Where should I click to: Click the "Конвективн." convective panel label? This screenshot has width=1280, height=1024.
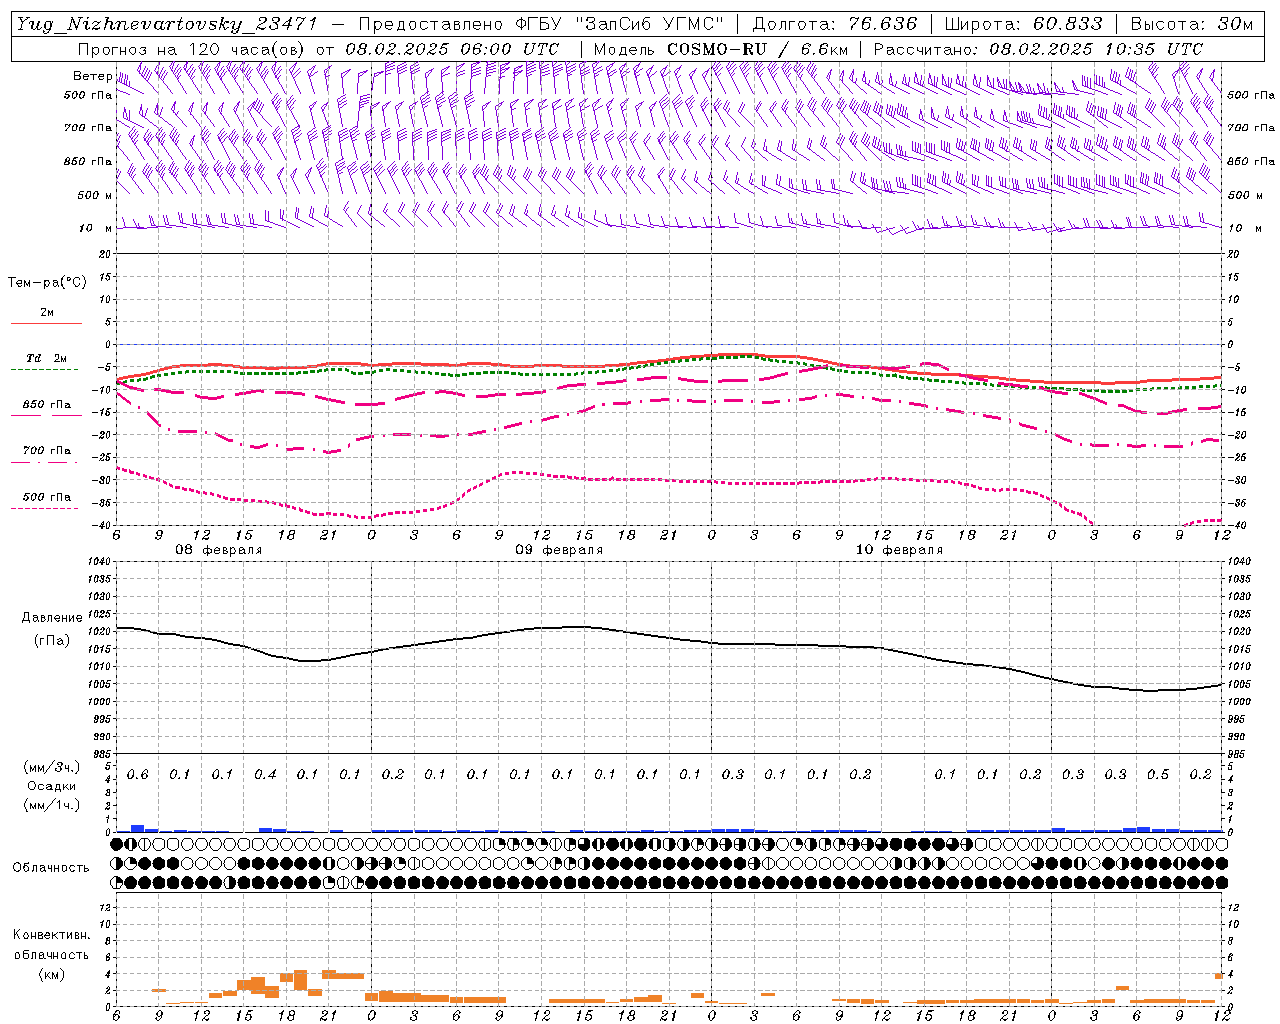coord(51,935)
